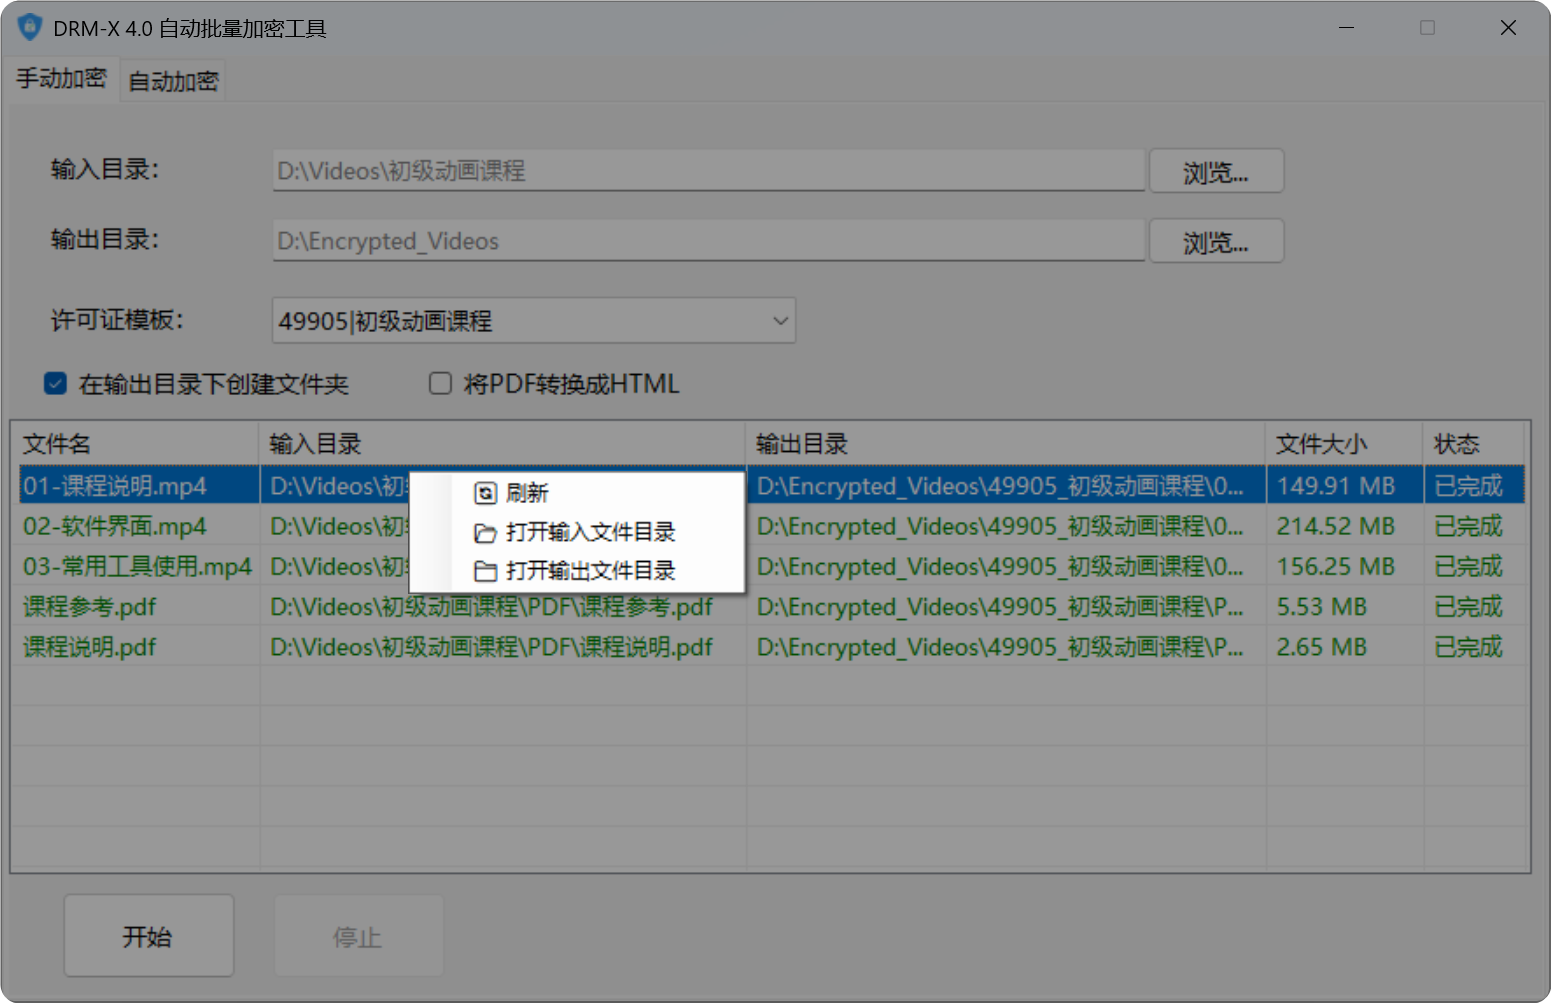1551x1003 pixels.
Task: Enable 将PDF转换成HTML checkbox
Action: click(x=440, y=384)
